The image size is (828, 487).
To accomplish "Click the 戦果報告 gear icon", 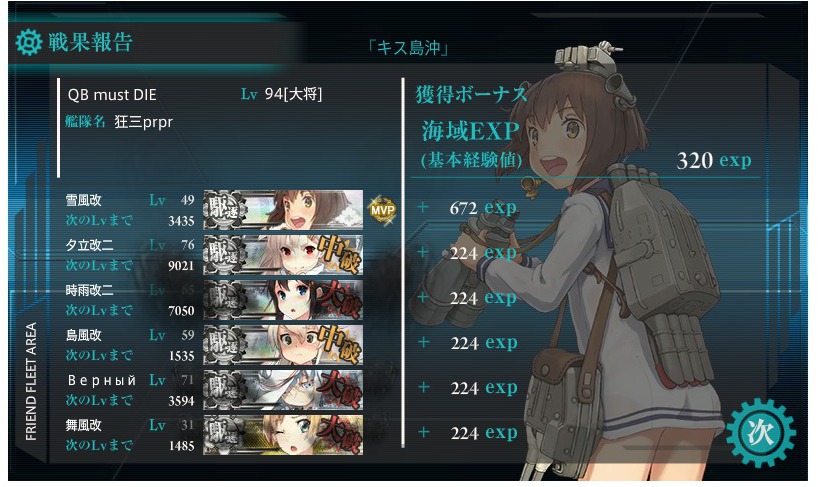I will click(28, 42).
